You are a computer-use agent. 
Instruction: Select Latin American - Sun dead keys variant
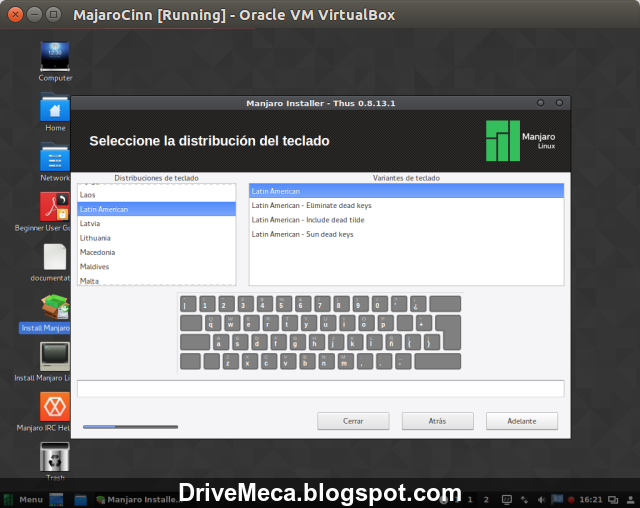click(x=407, y=234)
